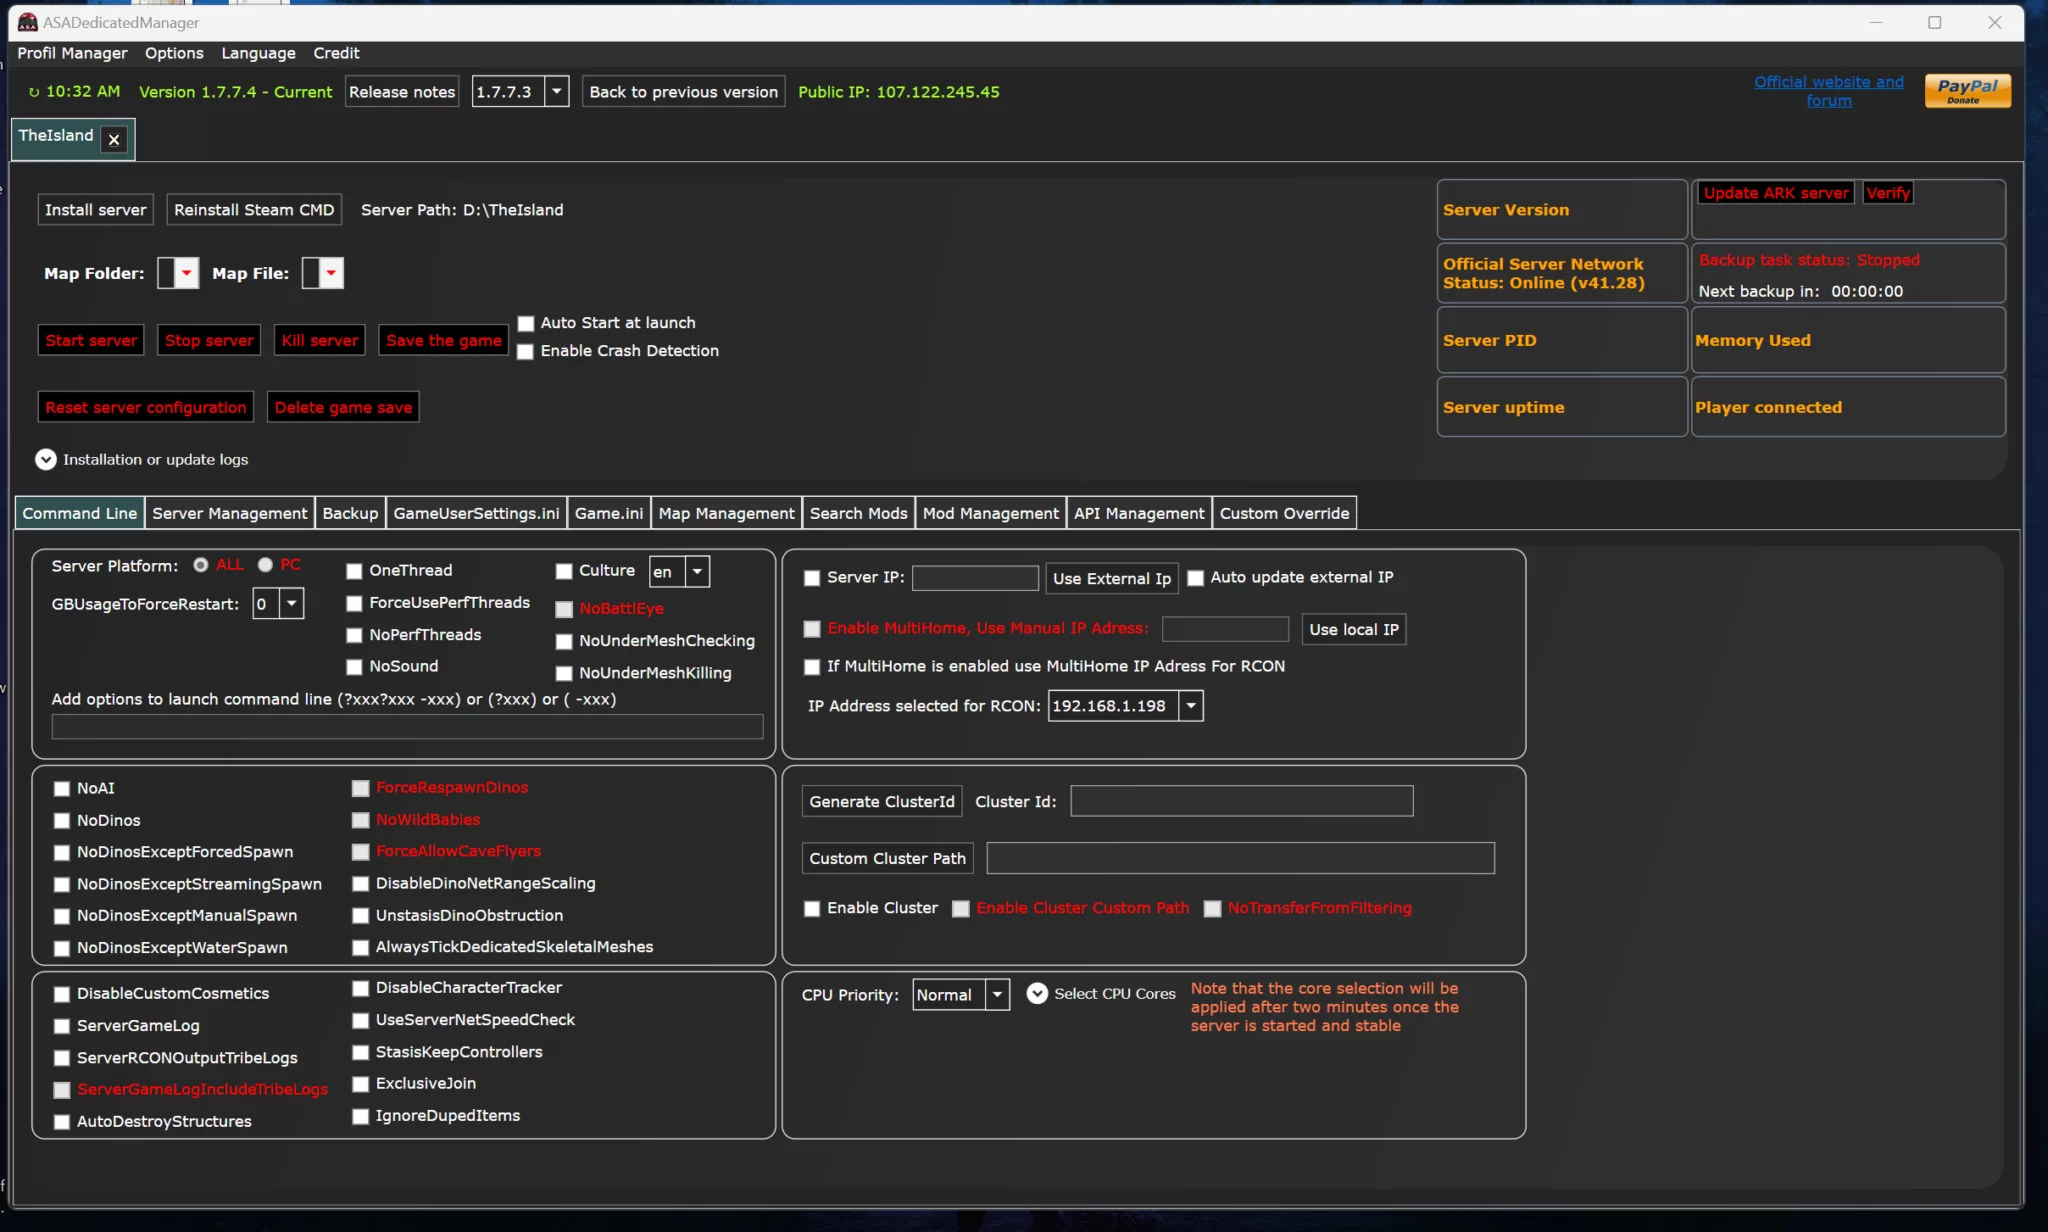2048x1232 pixels.
Task: Check the ServerGameLog option
Action: pyautogui.click(x=62, y=1026)
